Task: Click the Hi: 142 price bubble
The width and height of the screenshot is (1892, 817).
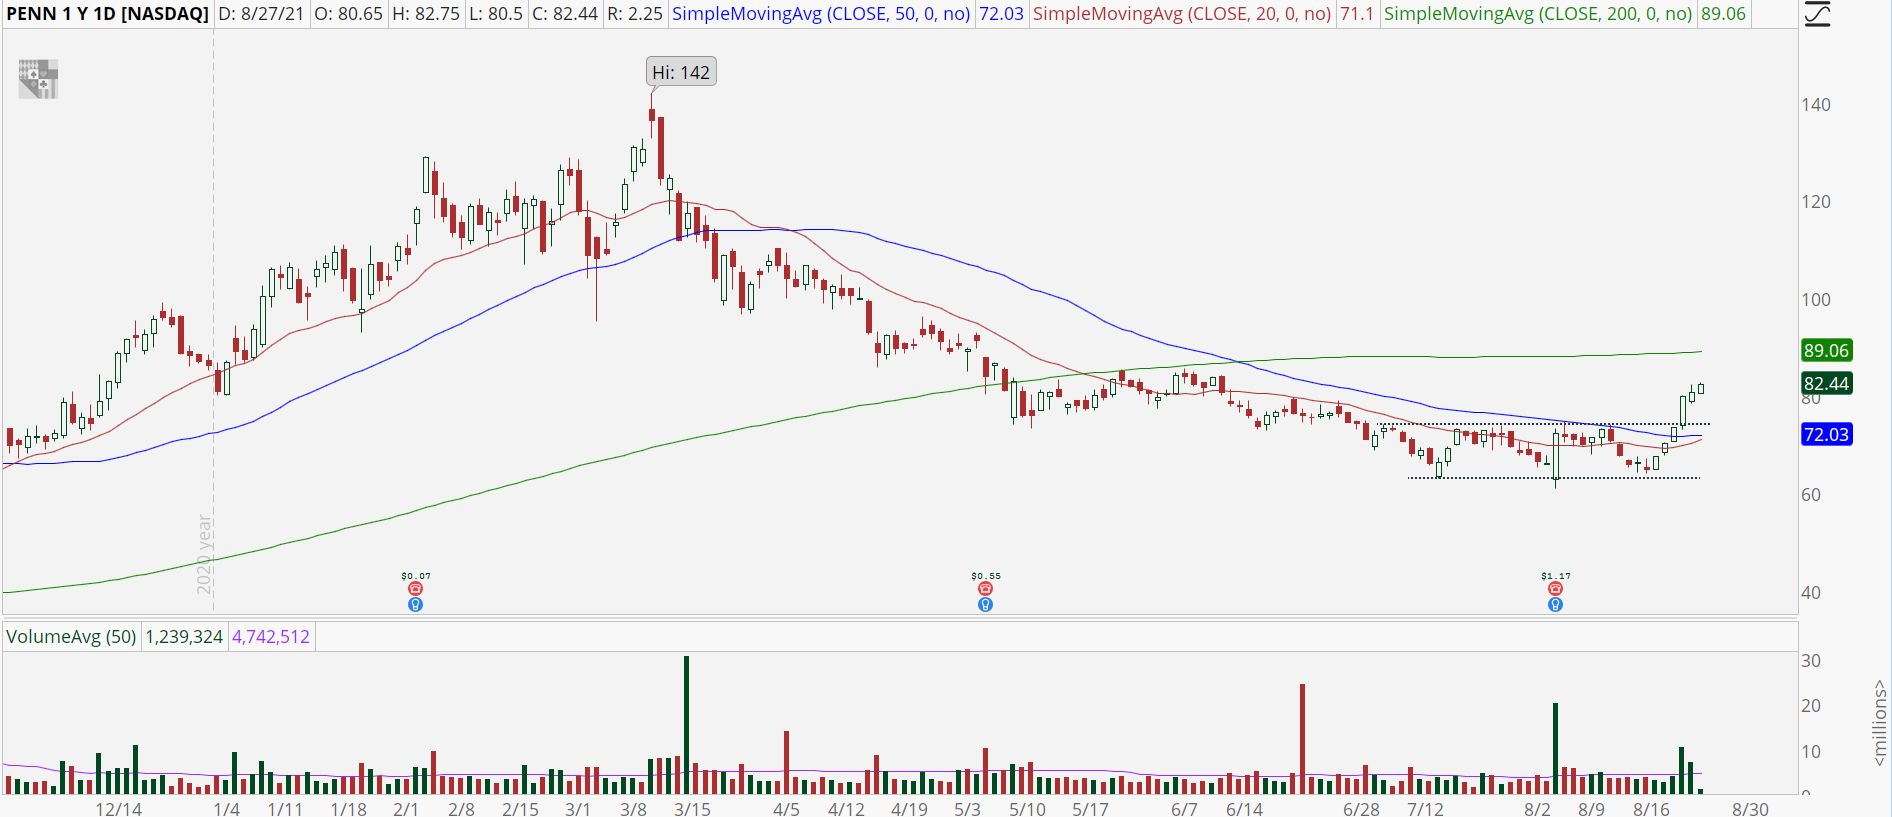Action: pyautogui.click(x=681, y=72)
